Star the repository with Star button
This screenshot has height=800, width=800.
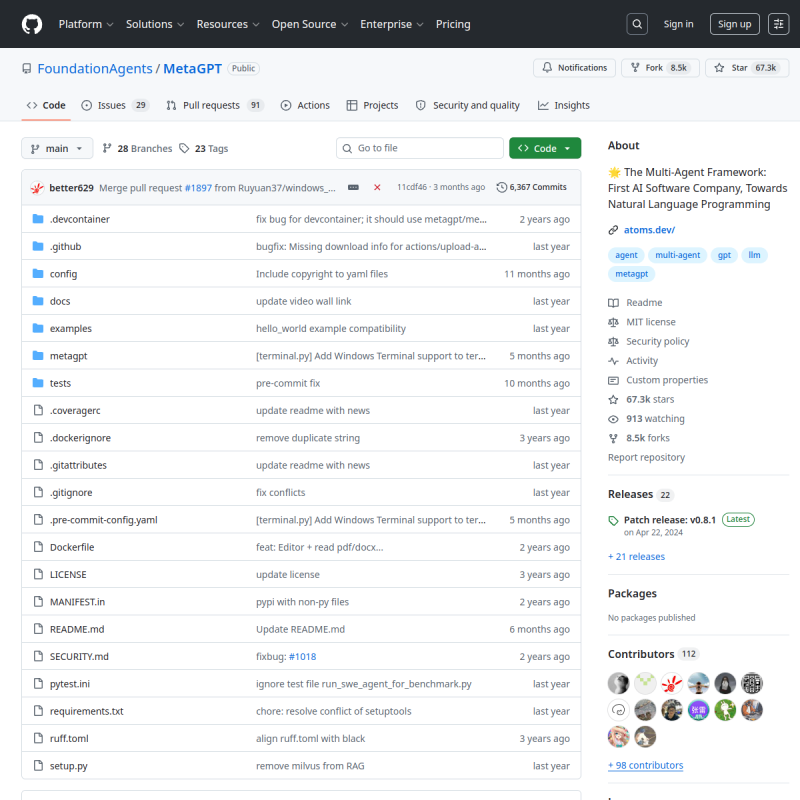pyautogui.click(x=747, y=68)
